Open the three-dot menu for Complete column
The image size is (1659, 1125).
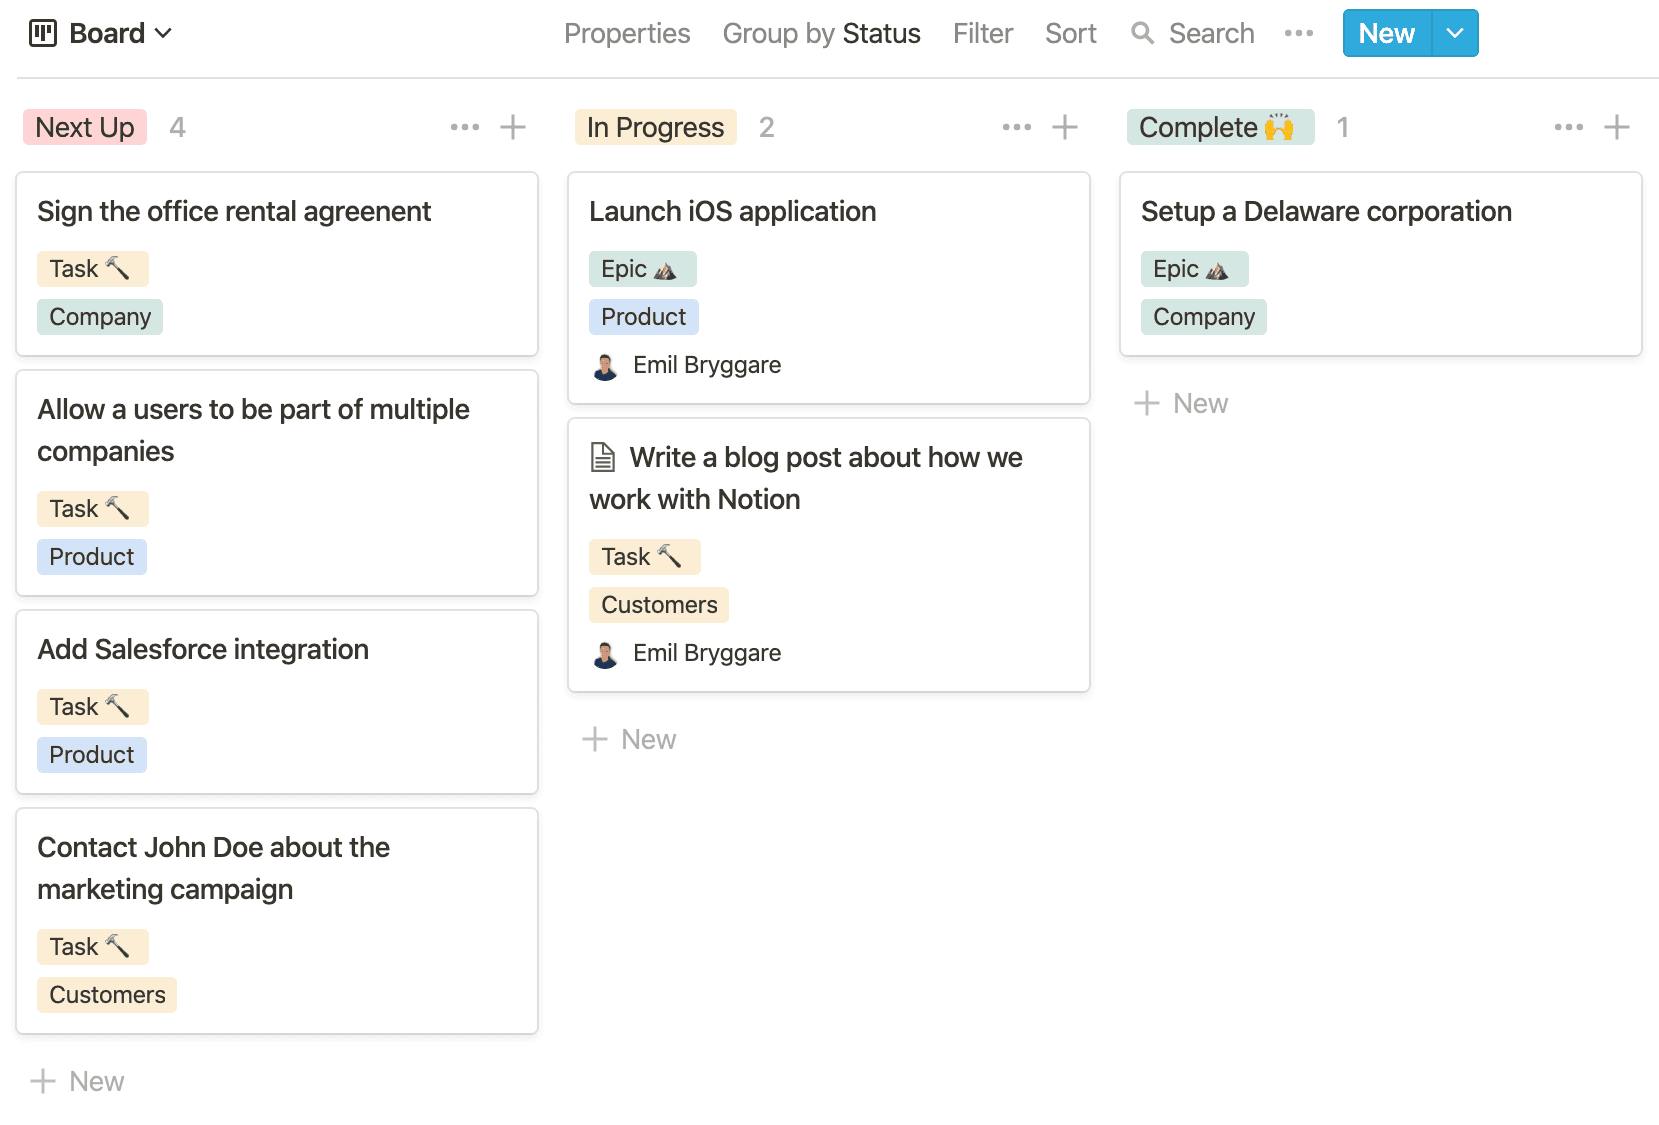point(1569,127)
